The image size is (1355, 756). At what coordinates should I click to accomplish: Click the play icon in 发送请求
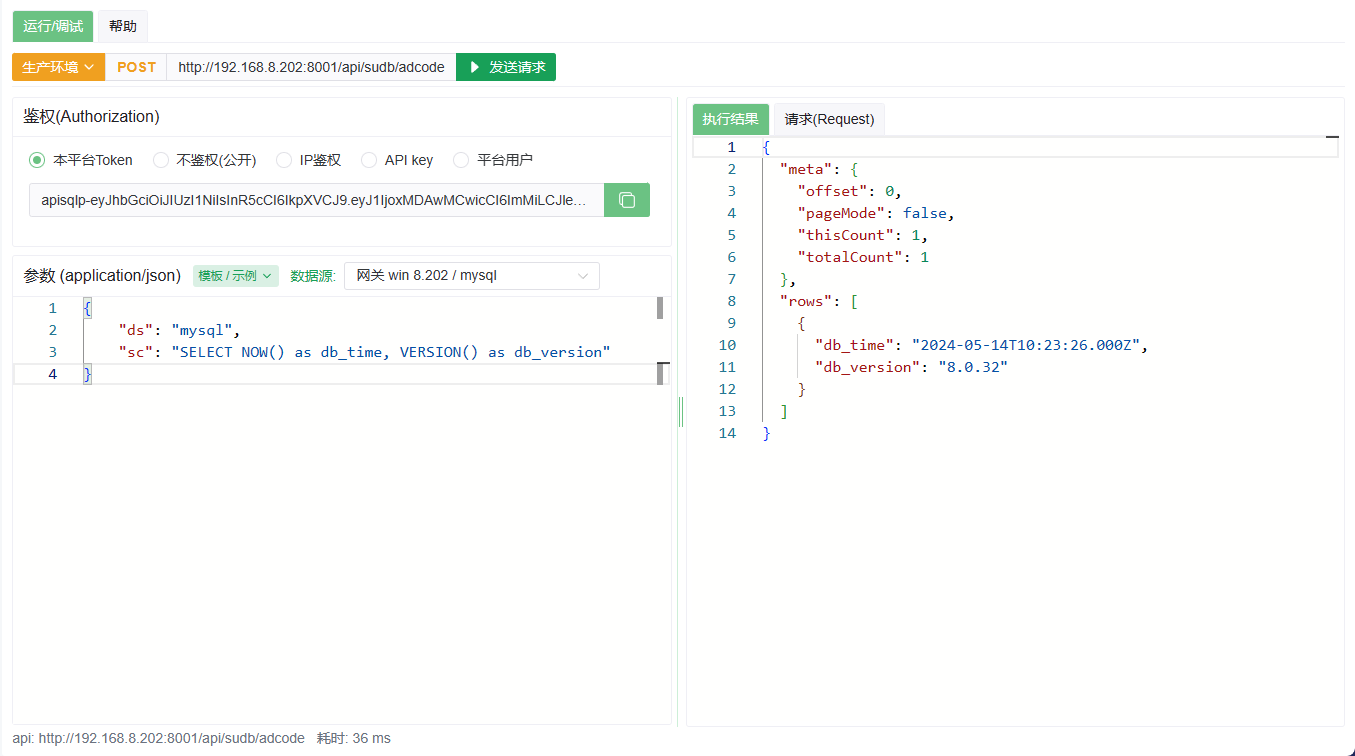475,67
